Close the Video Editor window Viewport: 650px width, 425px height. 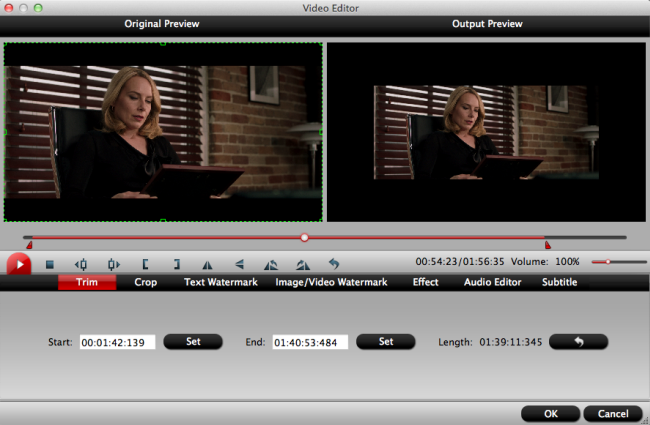(x=9, y=8)
